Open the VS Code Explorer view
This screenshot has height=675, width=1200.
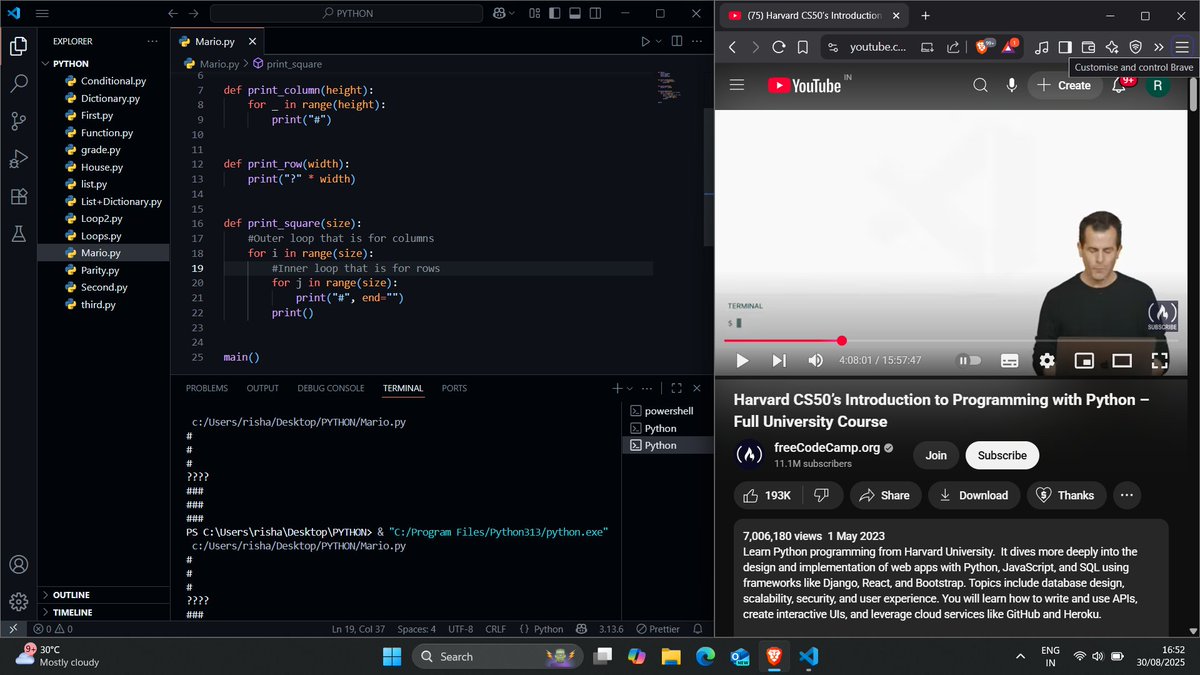pos(18,46)
